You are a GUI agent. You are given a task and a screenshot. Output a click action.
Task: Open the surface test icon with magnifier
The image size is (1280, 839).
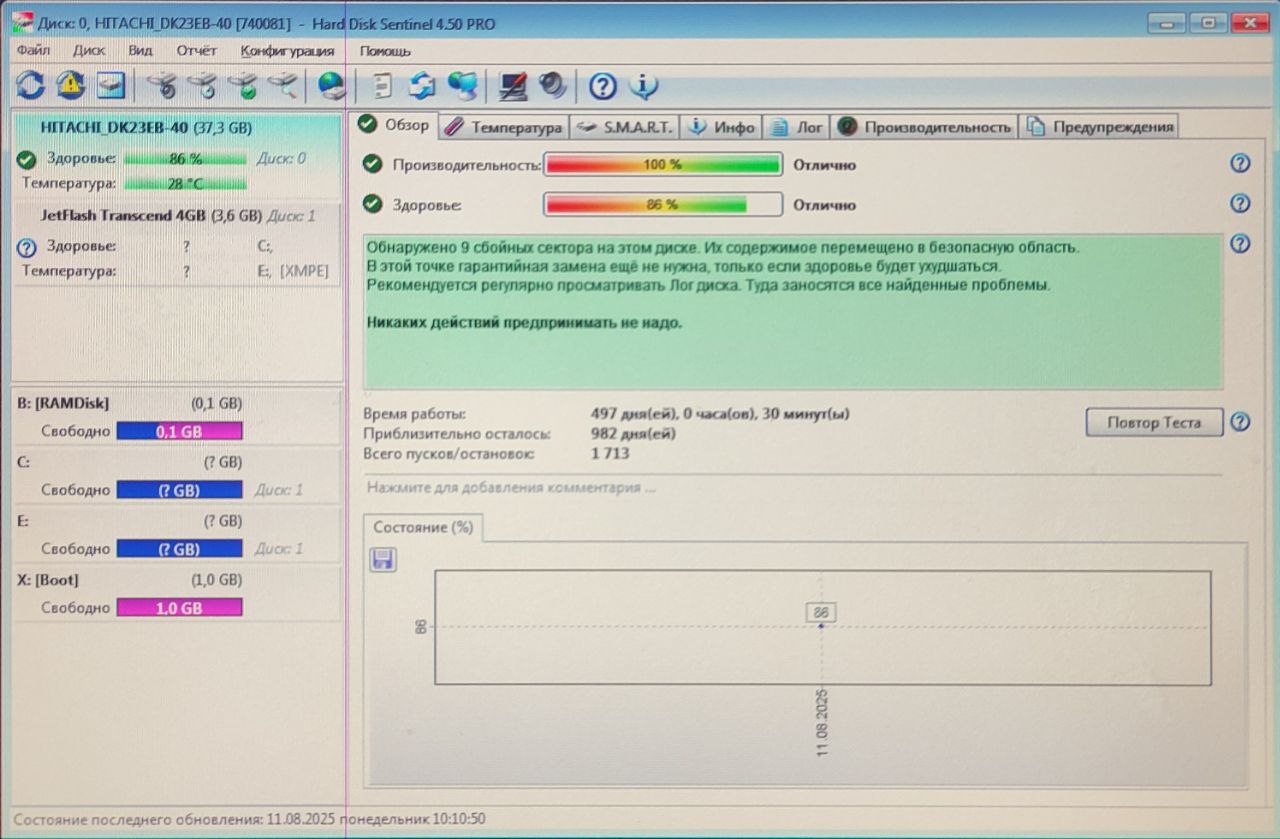[283, 86]
